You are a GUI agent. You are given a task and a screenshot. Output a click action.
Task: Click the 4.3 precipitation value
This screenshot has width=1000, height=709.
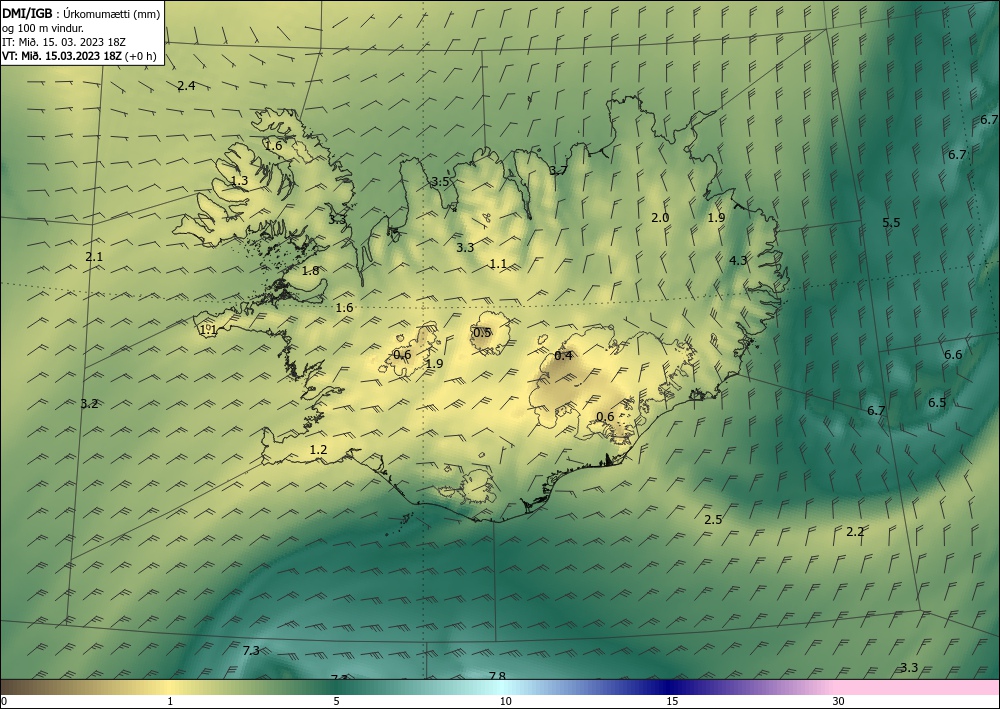click(738, 260)
